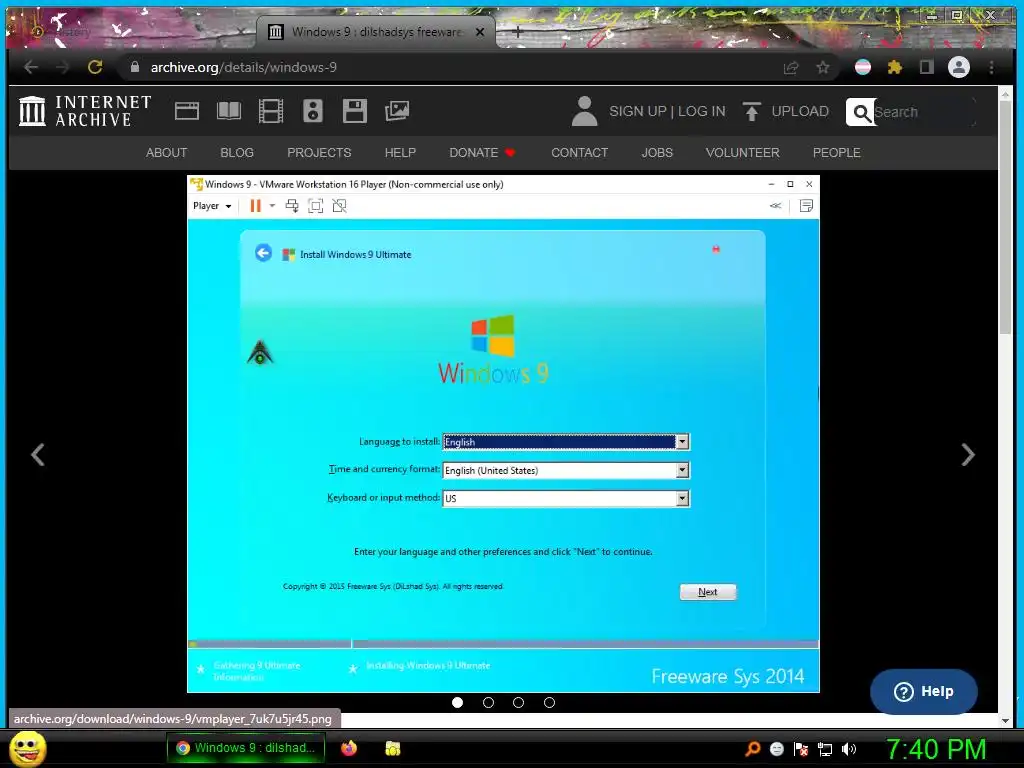Click the user avatar icon
Screen dimensions: 1024x768
click(584, 111)
